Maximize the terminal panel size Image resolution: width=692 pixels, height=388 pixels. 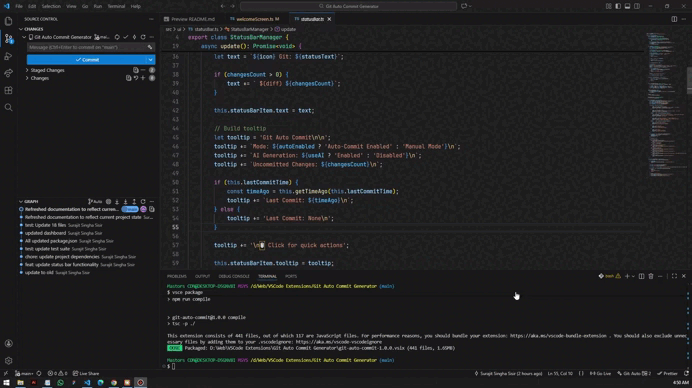point(674,276)
